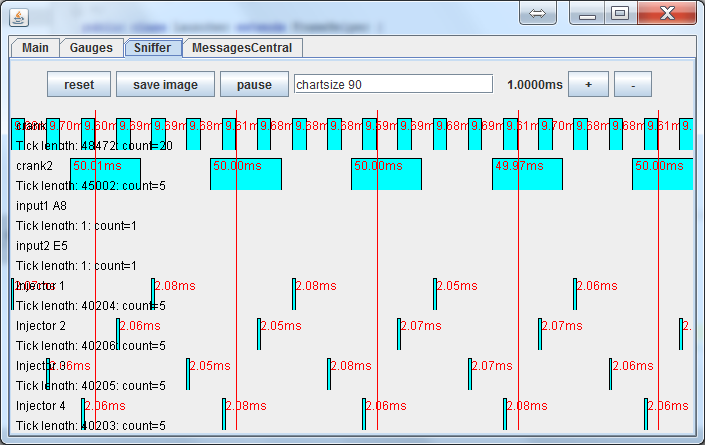Select the Sniffer tab
Screen dimensions: 705x445
pyautogui.click(x=153, y=48)
